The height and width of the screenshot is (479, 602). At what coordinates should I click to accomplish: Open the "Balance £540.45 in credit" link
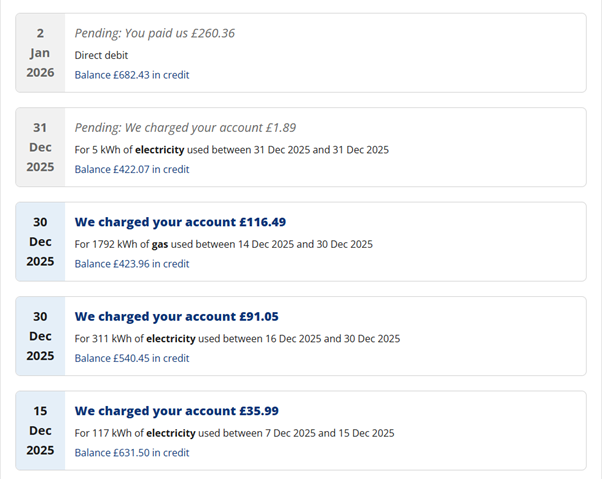point(132,358)
